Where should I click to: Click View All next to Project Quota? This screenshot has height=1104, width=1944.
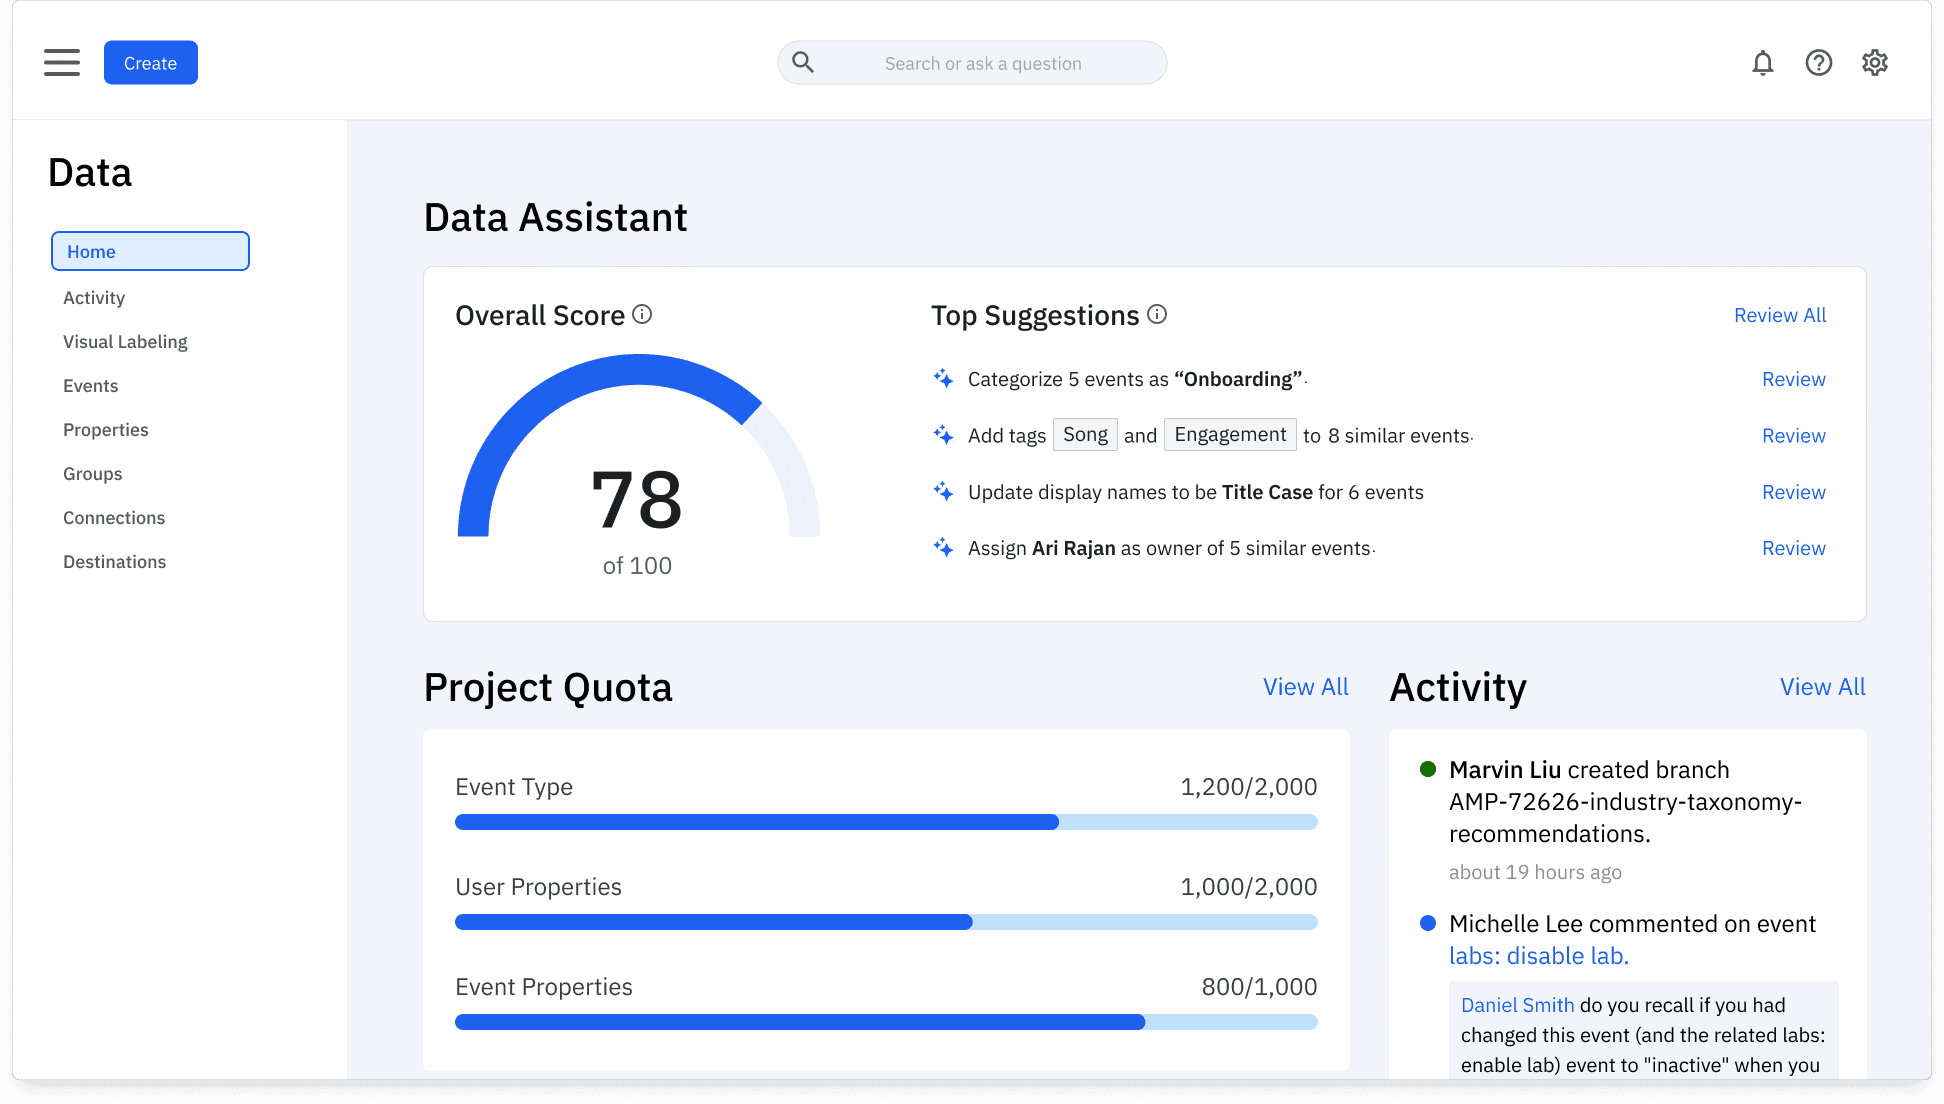pos(1305,686)
